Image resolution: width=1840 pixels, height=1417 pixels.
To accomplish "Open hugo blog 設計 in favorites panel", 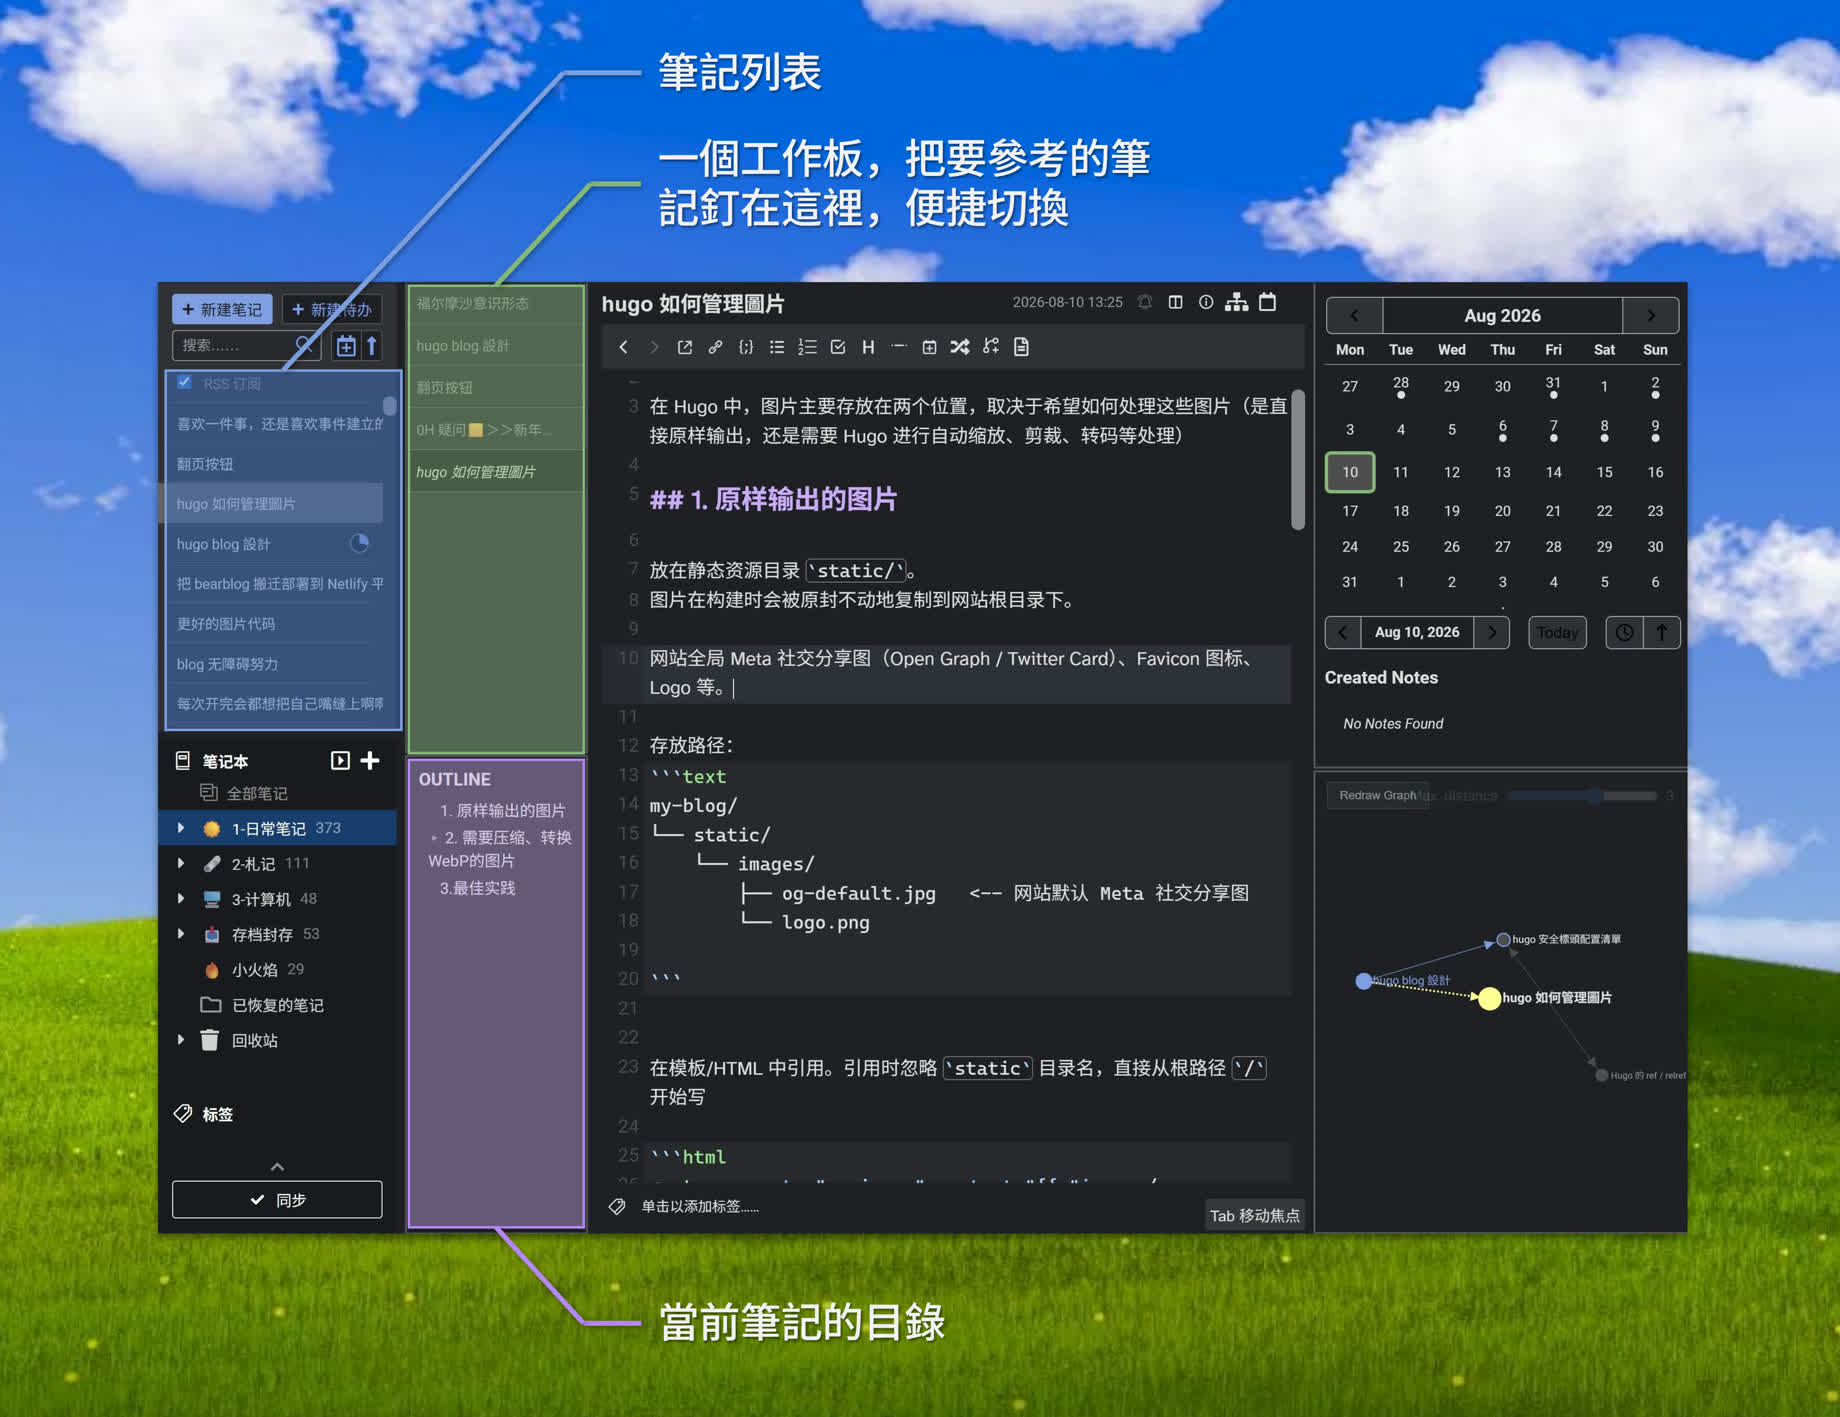I will (496, 346).
